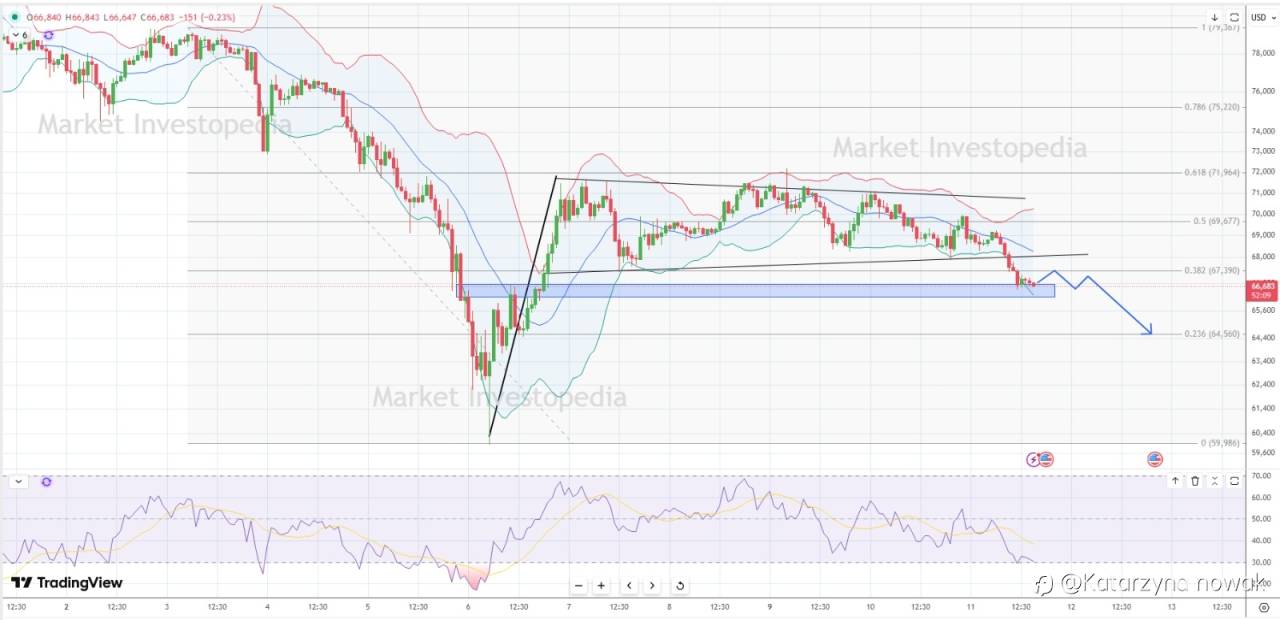The height and width of the screenshot is (620, 1280).
Task: Click the scroll left arrow button
Action: 629,586
